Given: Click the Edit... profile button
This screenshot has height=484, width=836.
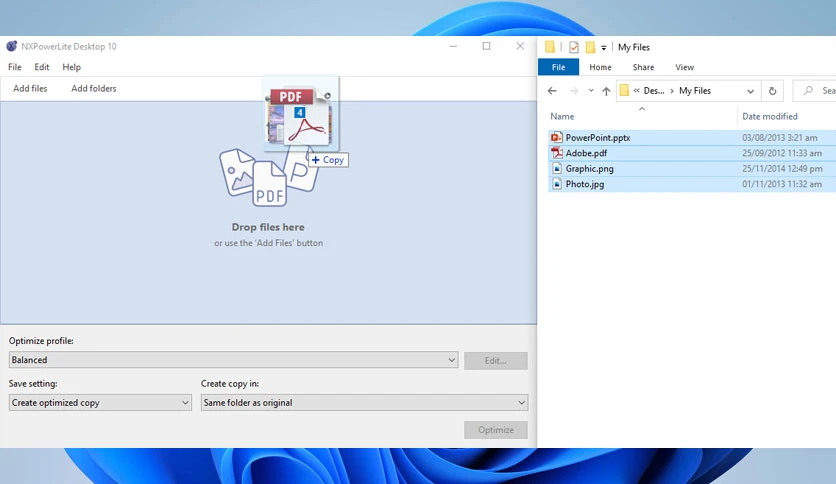Looking at the screenshot, I should click(x=496, y=361).
